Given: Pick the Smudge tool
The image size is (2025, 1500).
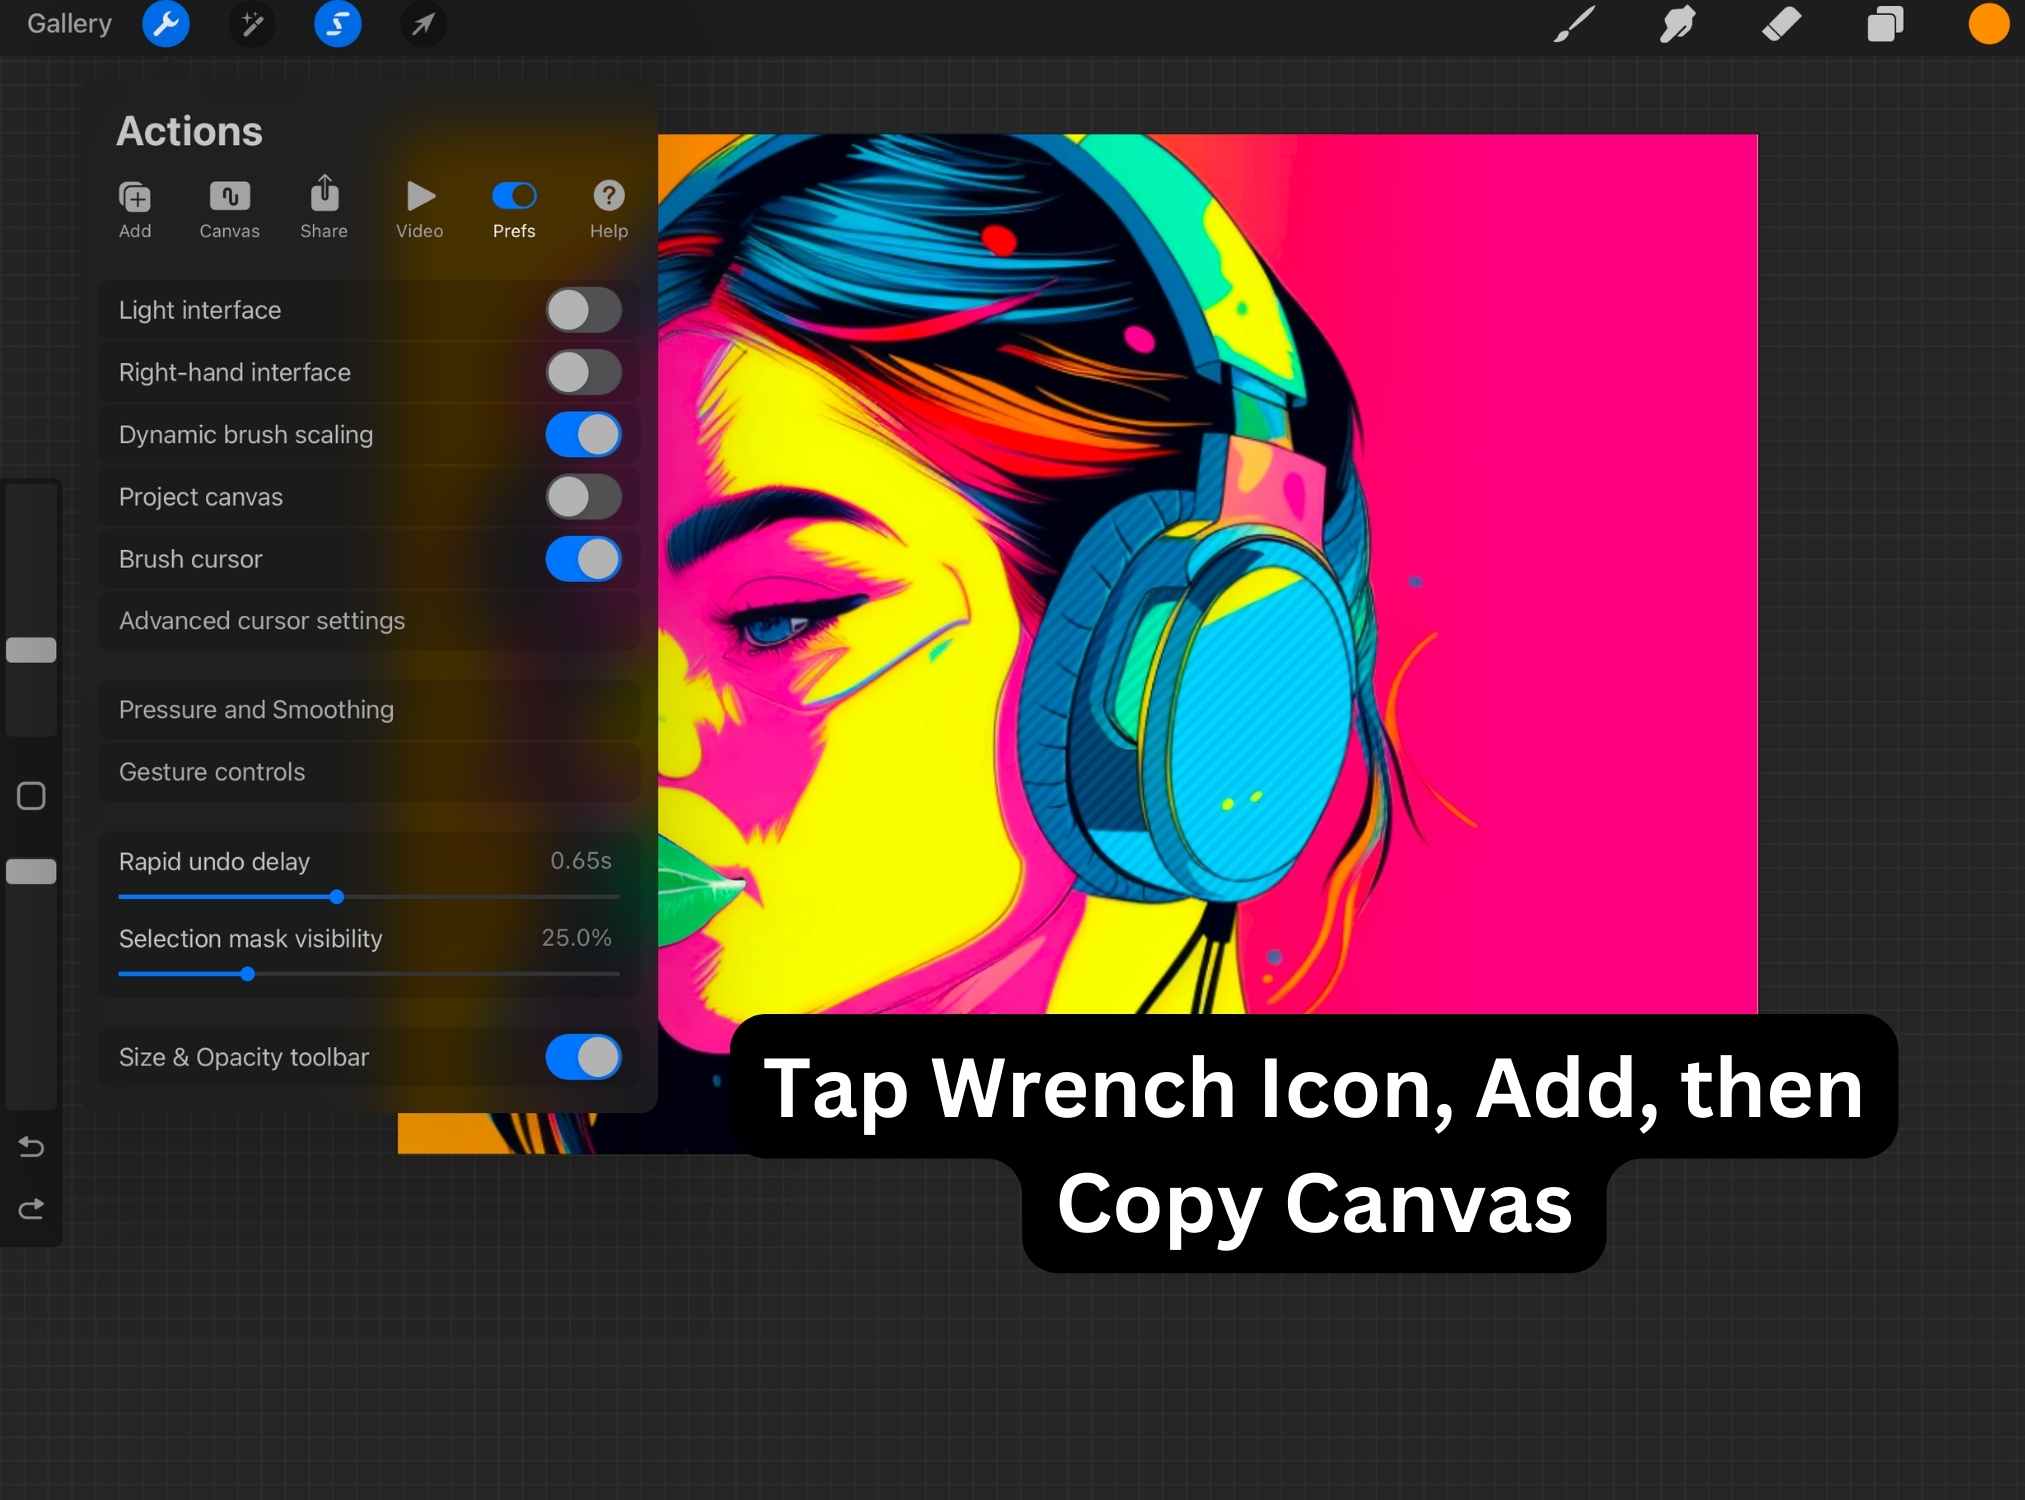Looking at the screenshot, I should point(1678,24).
